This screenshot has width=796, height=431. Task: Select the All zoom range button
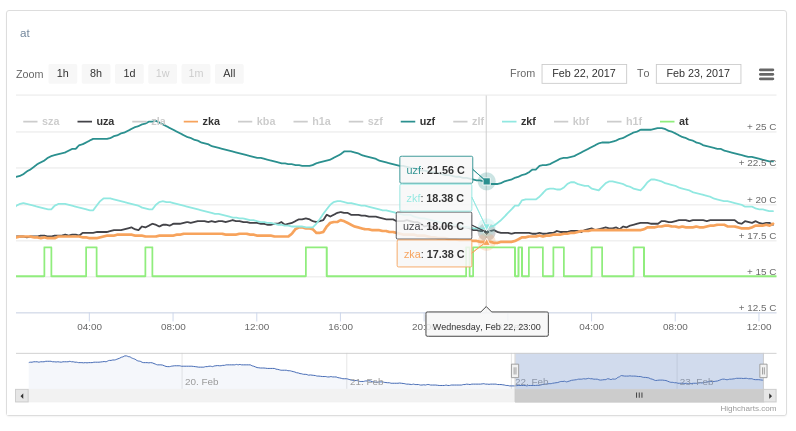point(229,73)
